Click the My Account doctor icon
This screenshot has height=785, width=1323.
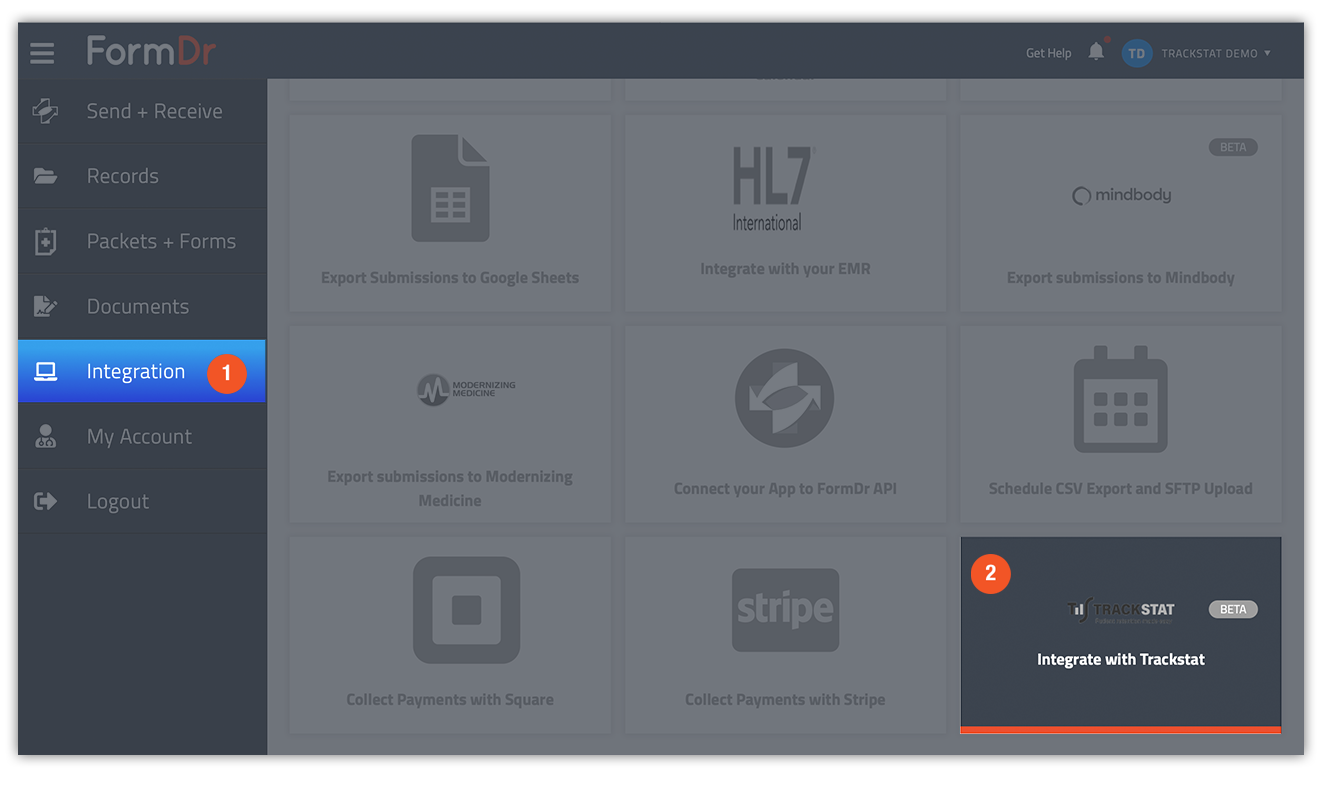46,436
